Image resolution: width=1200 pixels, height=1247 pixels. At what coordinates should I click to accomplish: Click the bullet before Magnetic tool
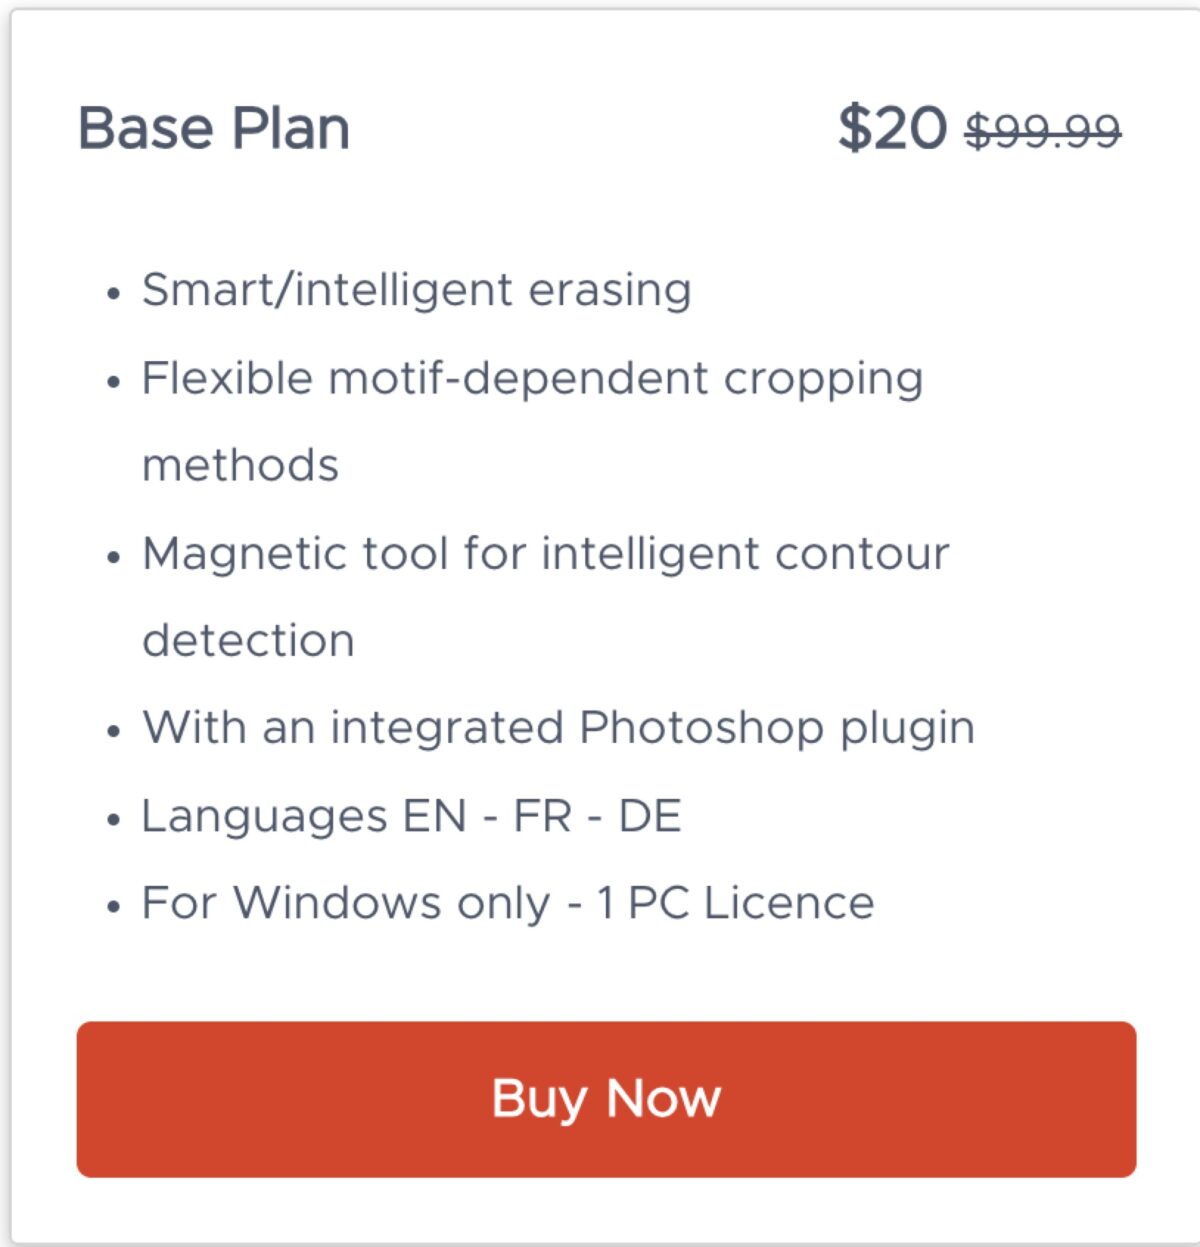pos(114,557)
